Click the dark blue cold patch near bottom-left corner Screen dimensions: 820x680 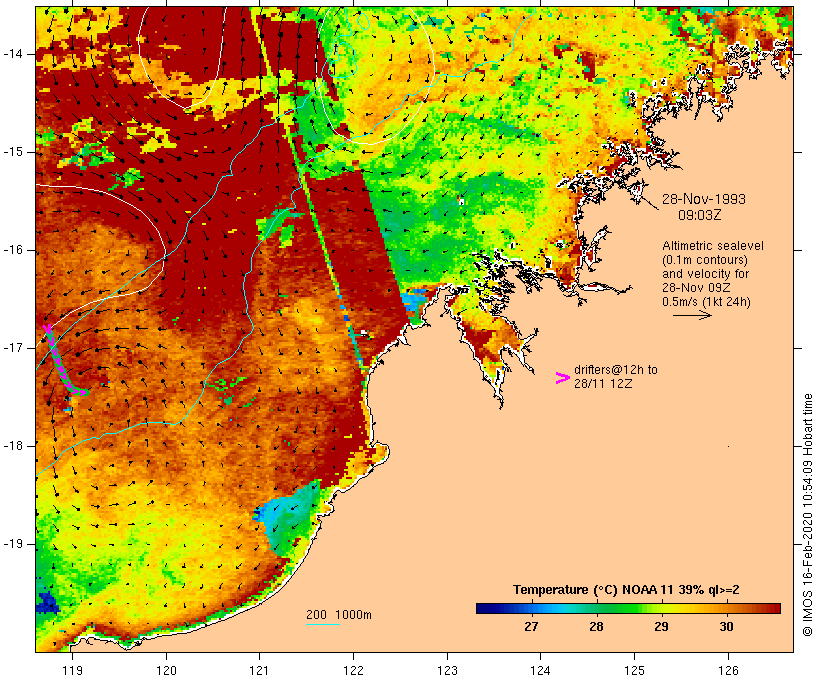pos(47,602)
